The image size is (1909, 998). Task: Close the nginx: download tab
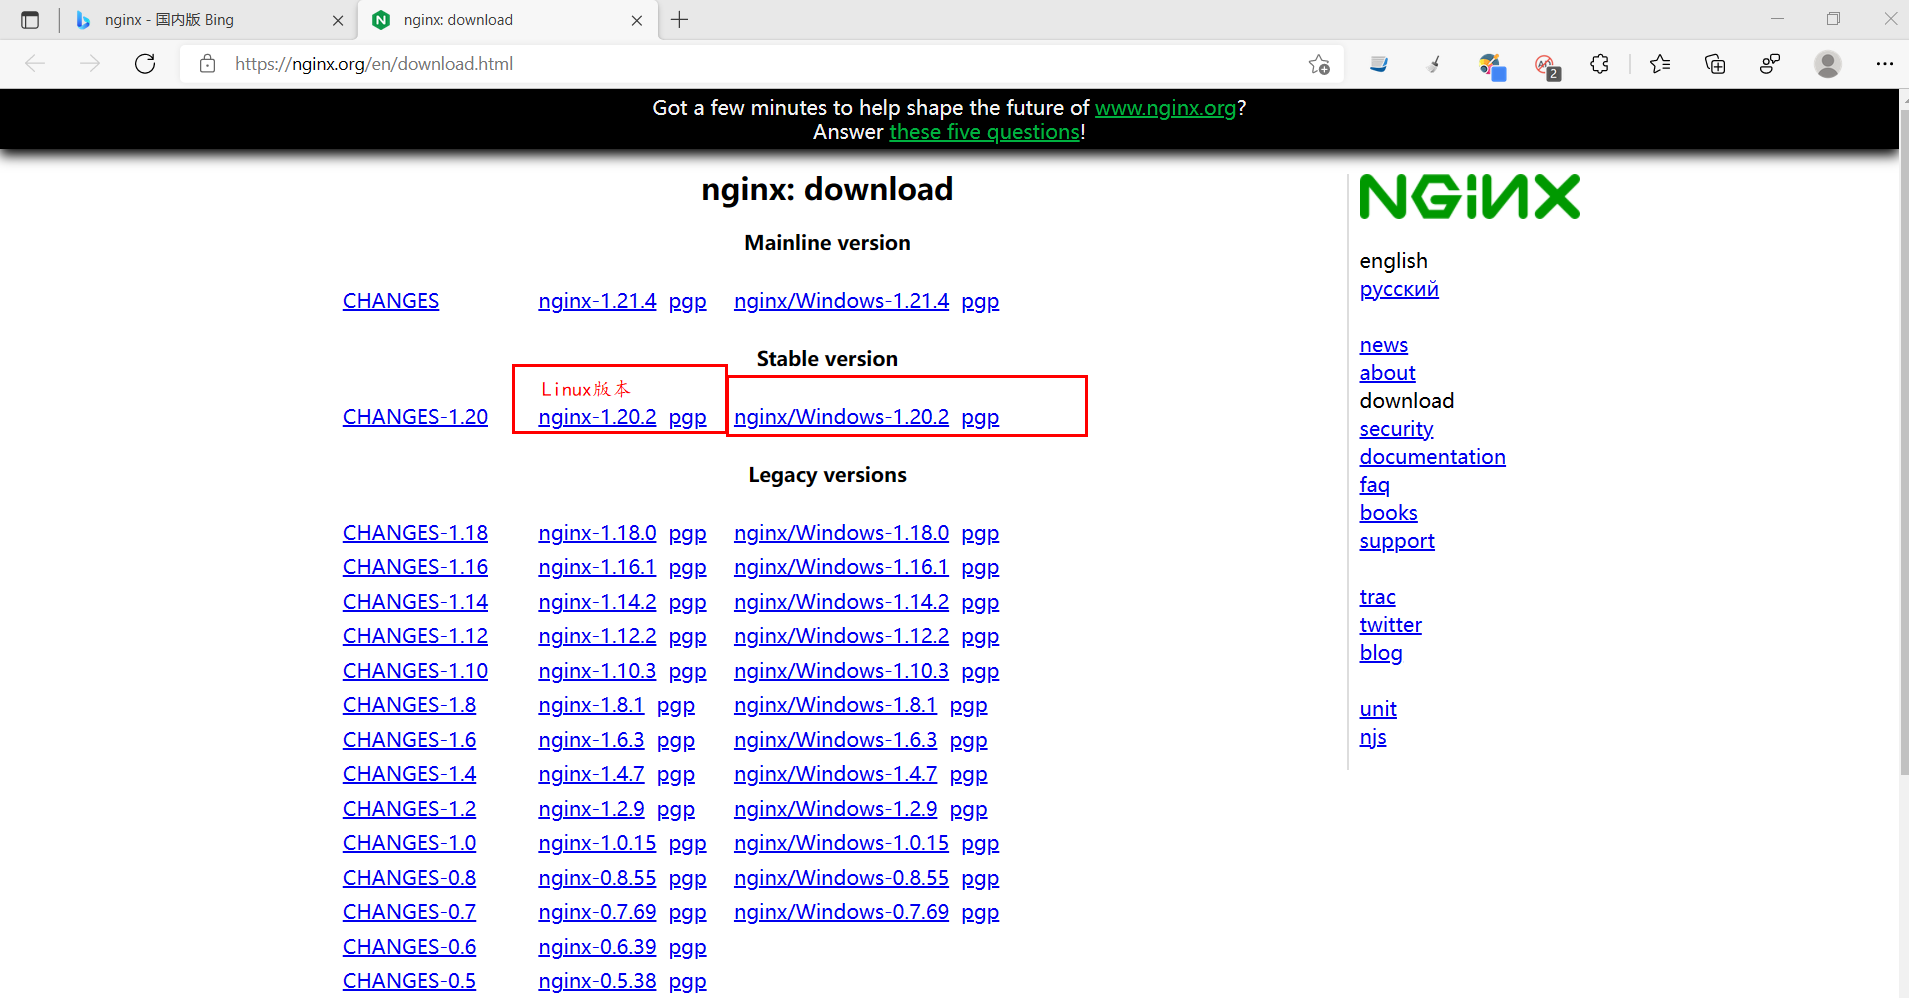click(x=637, y=20)
